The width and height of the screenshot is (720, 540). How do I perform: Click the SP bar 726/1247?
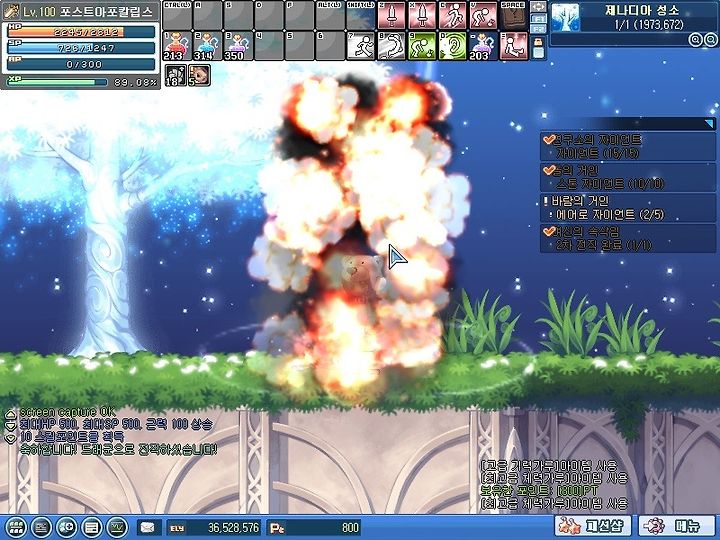(x=81, y=48)
